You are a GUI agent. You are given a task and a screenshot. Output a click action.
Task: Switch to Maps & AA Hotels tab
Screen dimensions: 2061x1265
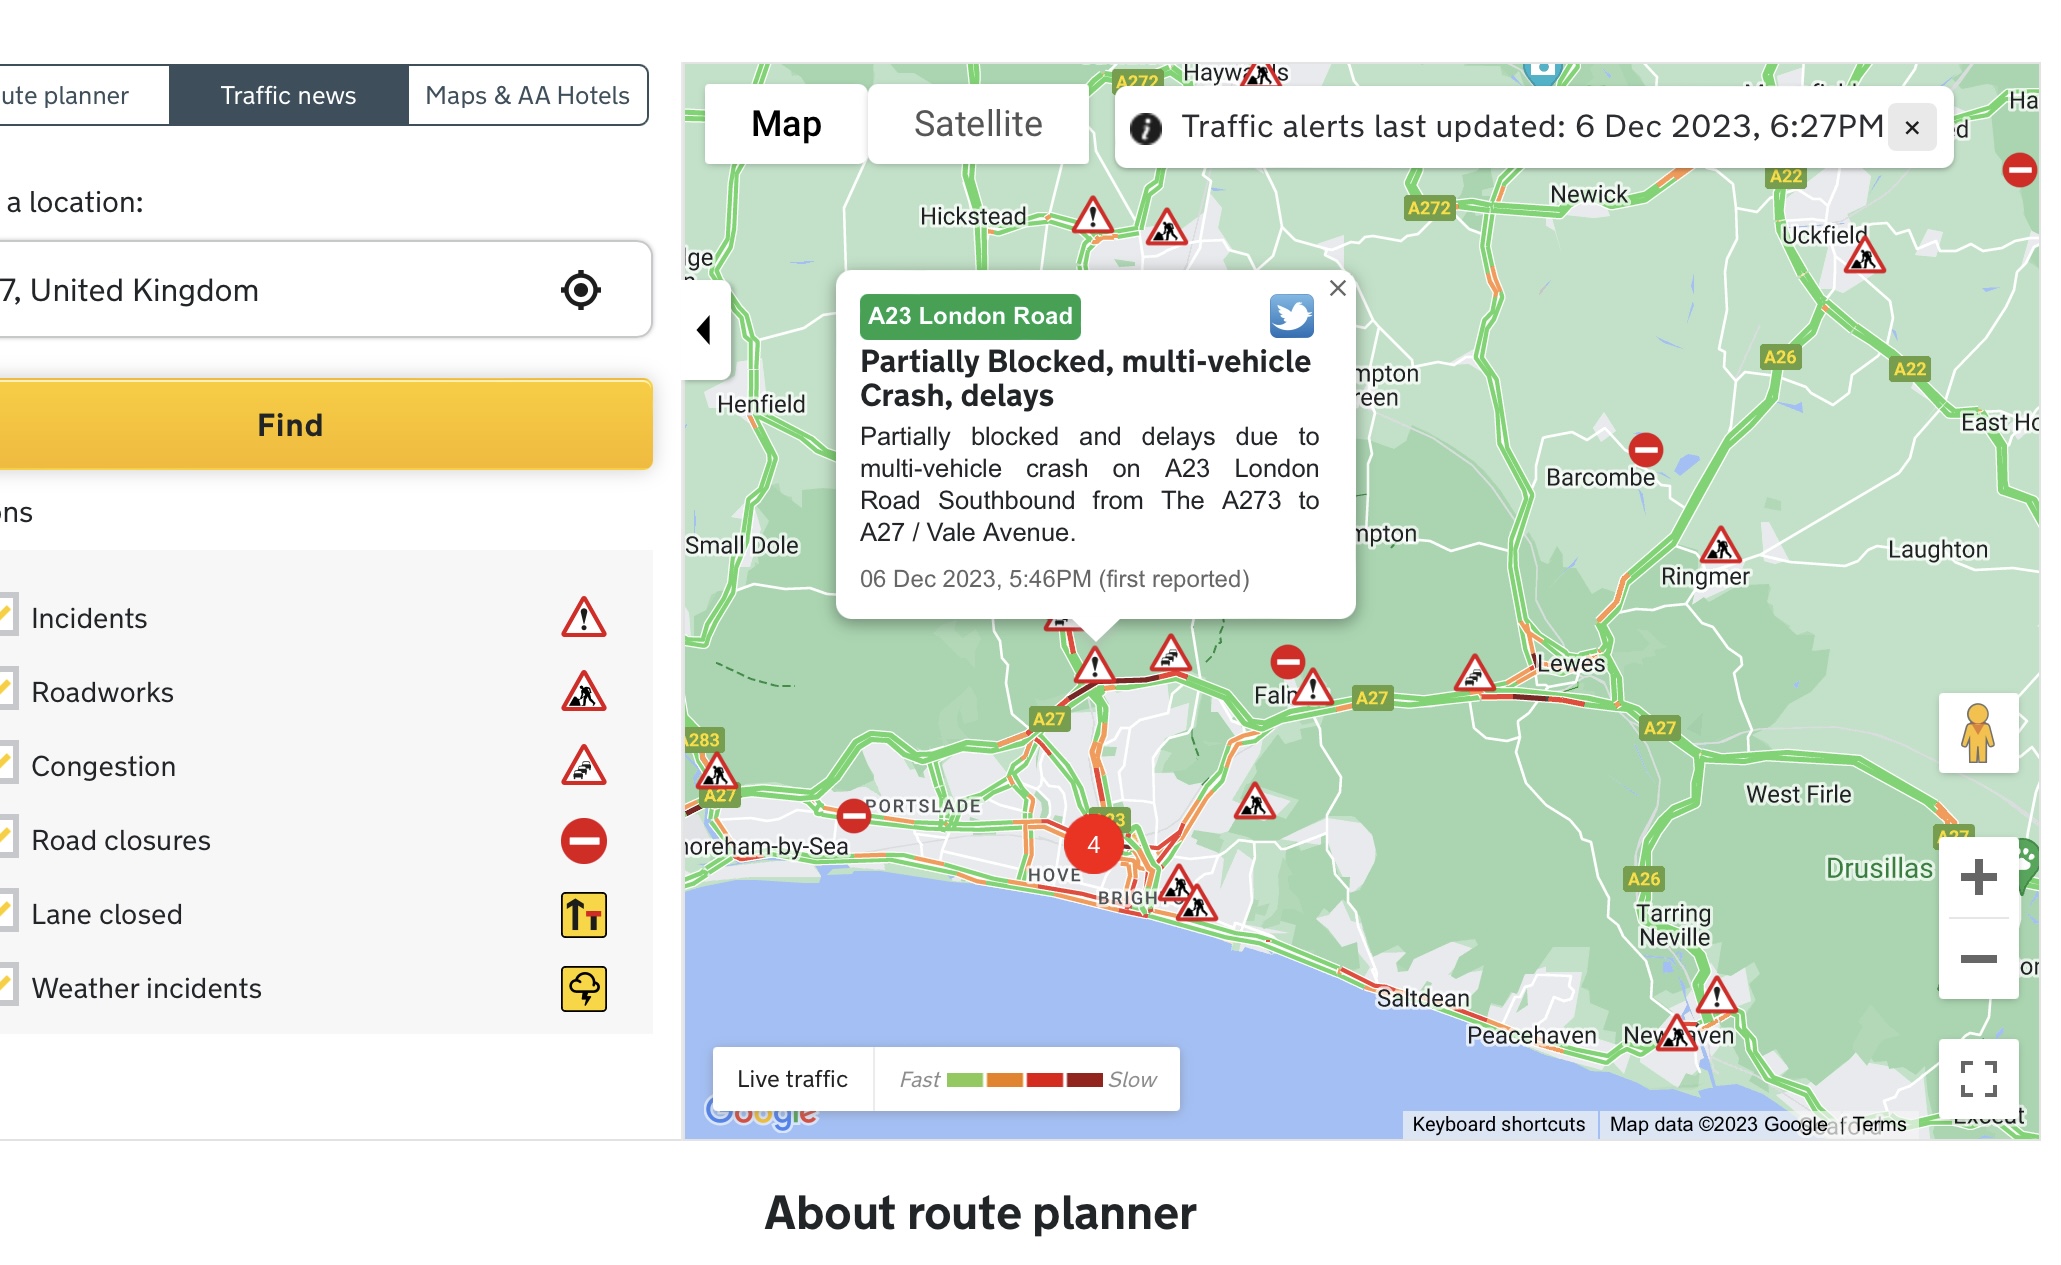click(527, 95)
